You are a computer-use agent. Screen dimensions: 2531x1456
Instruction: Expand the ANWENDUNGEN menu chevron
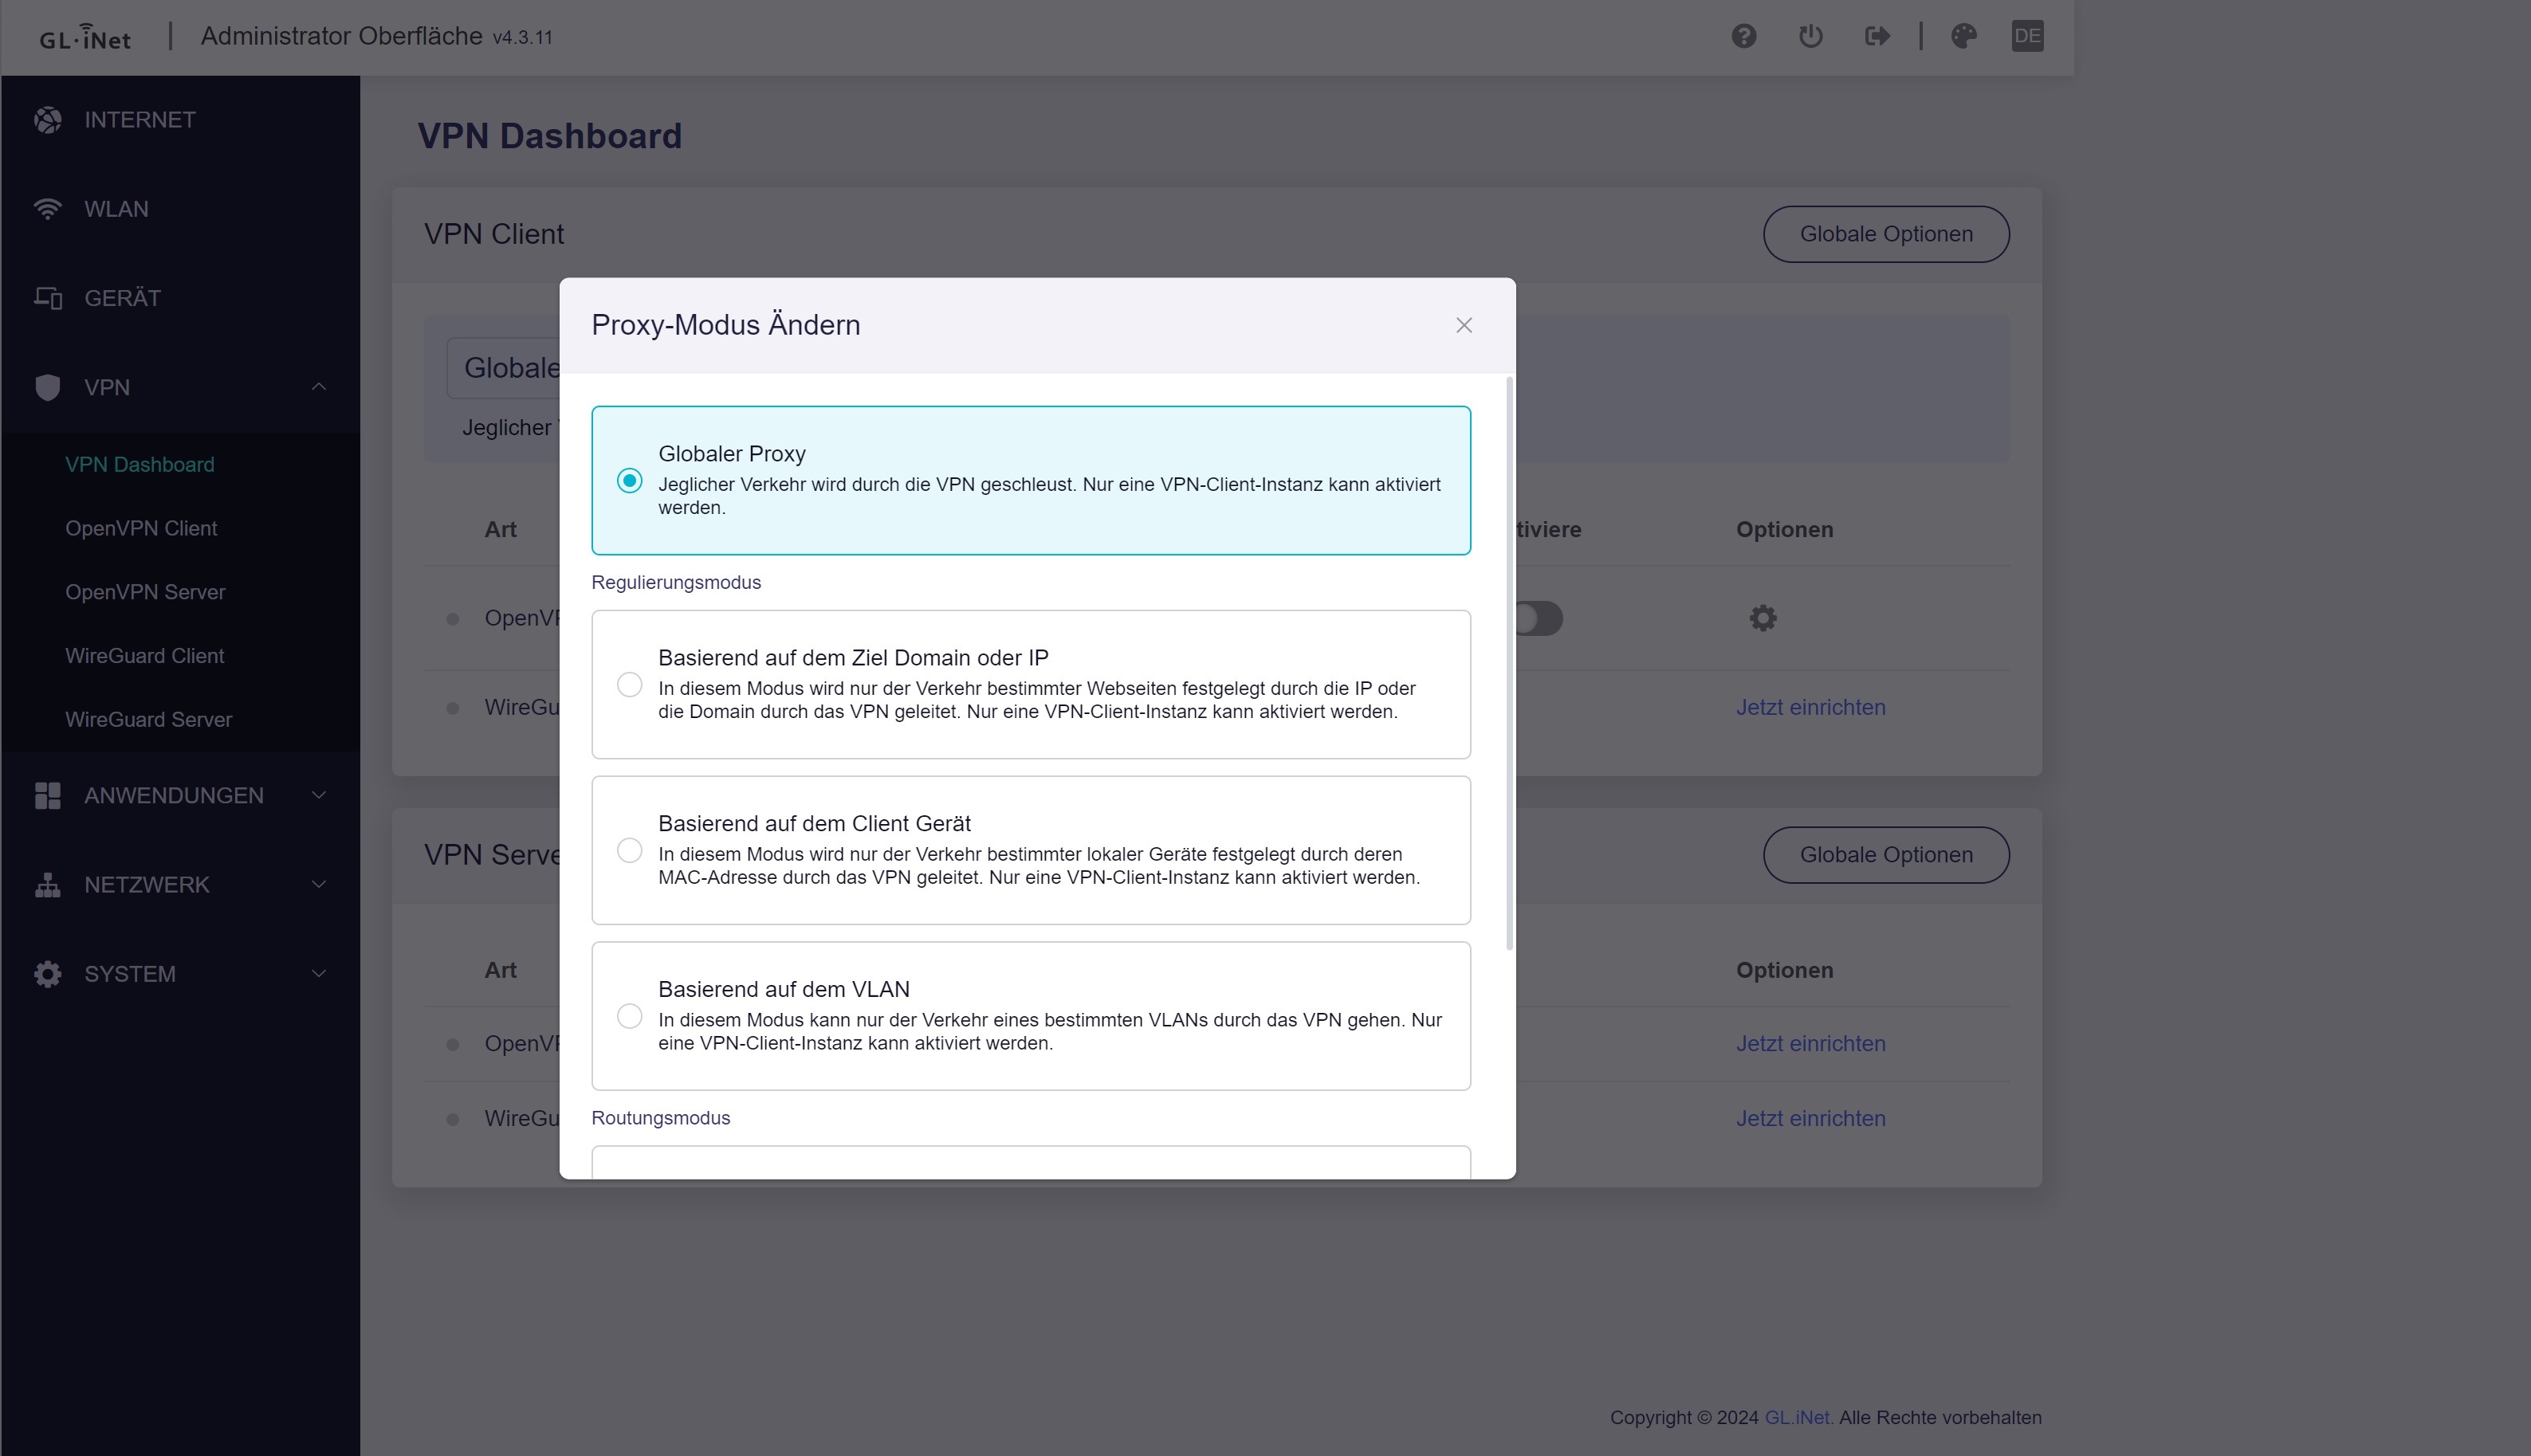coord(318,795)
